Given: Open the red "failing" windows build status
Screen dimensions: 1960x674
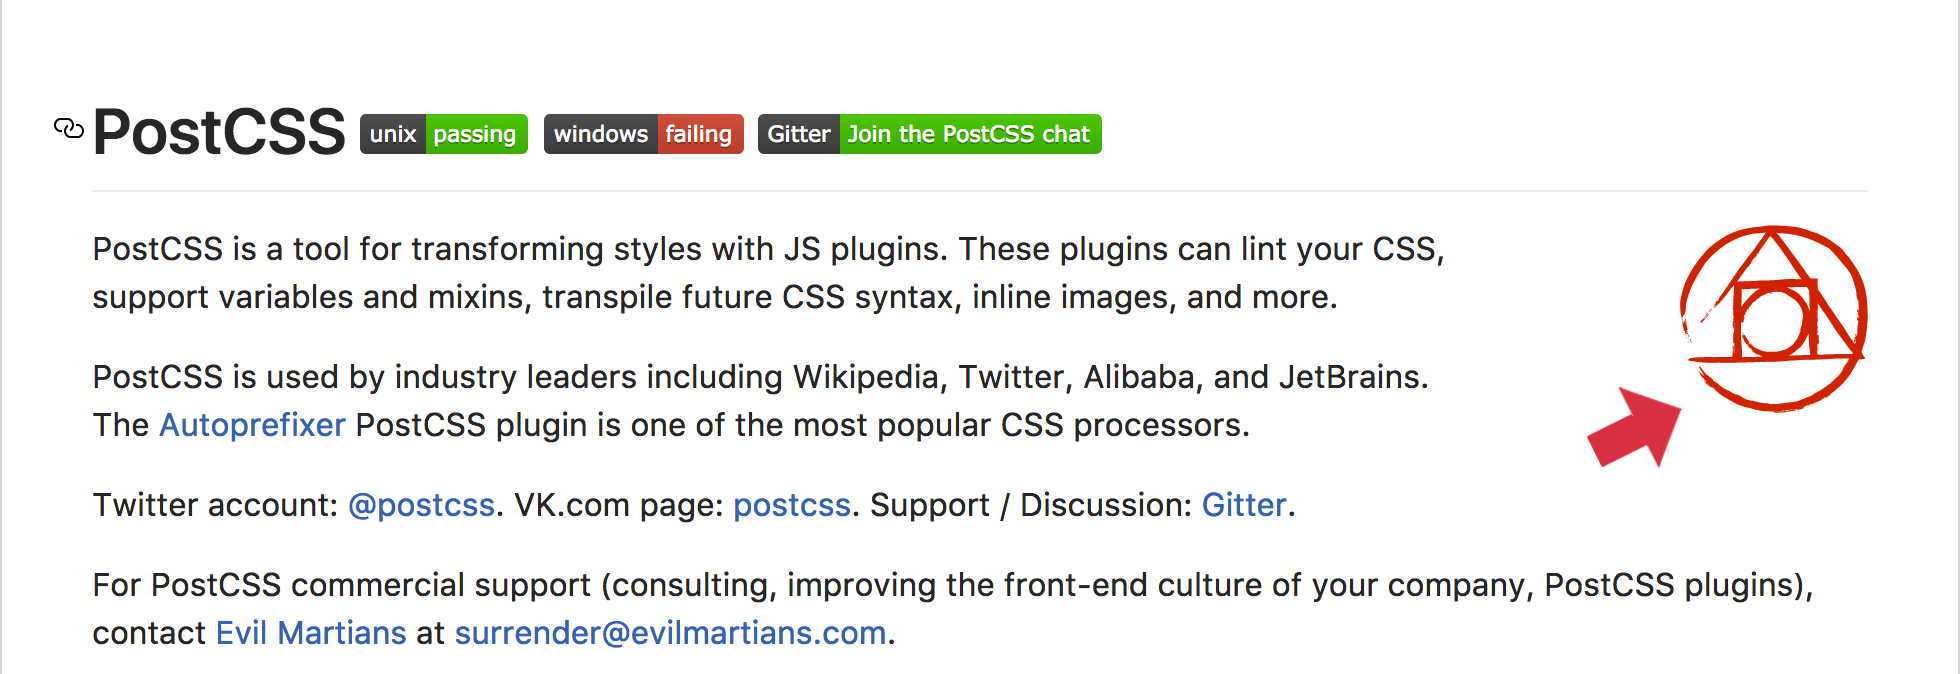Looking at the screenshot, I should [x=700, y=134].
